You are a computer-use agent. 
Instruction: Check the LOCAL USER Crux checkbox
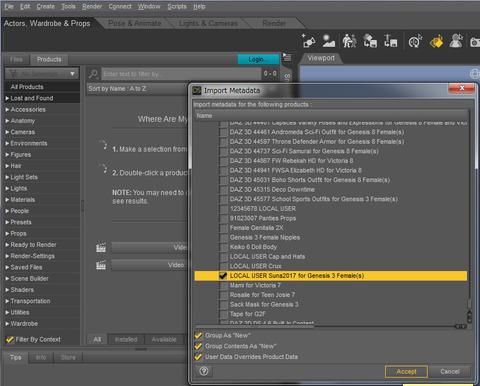223,266
